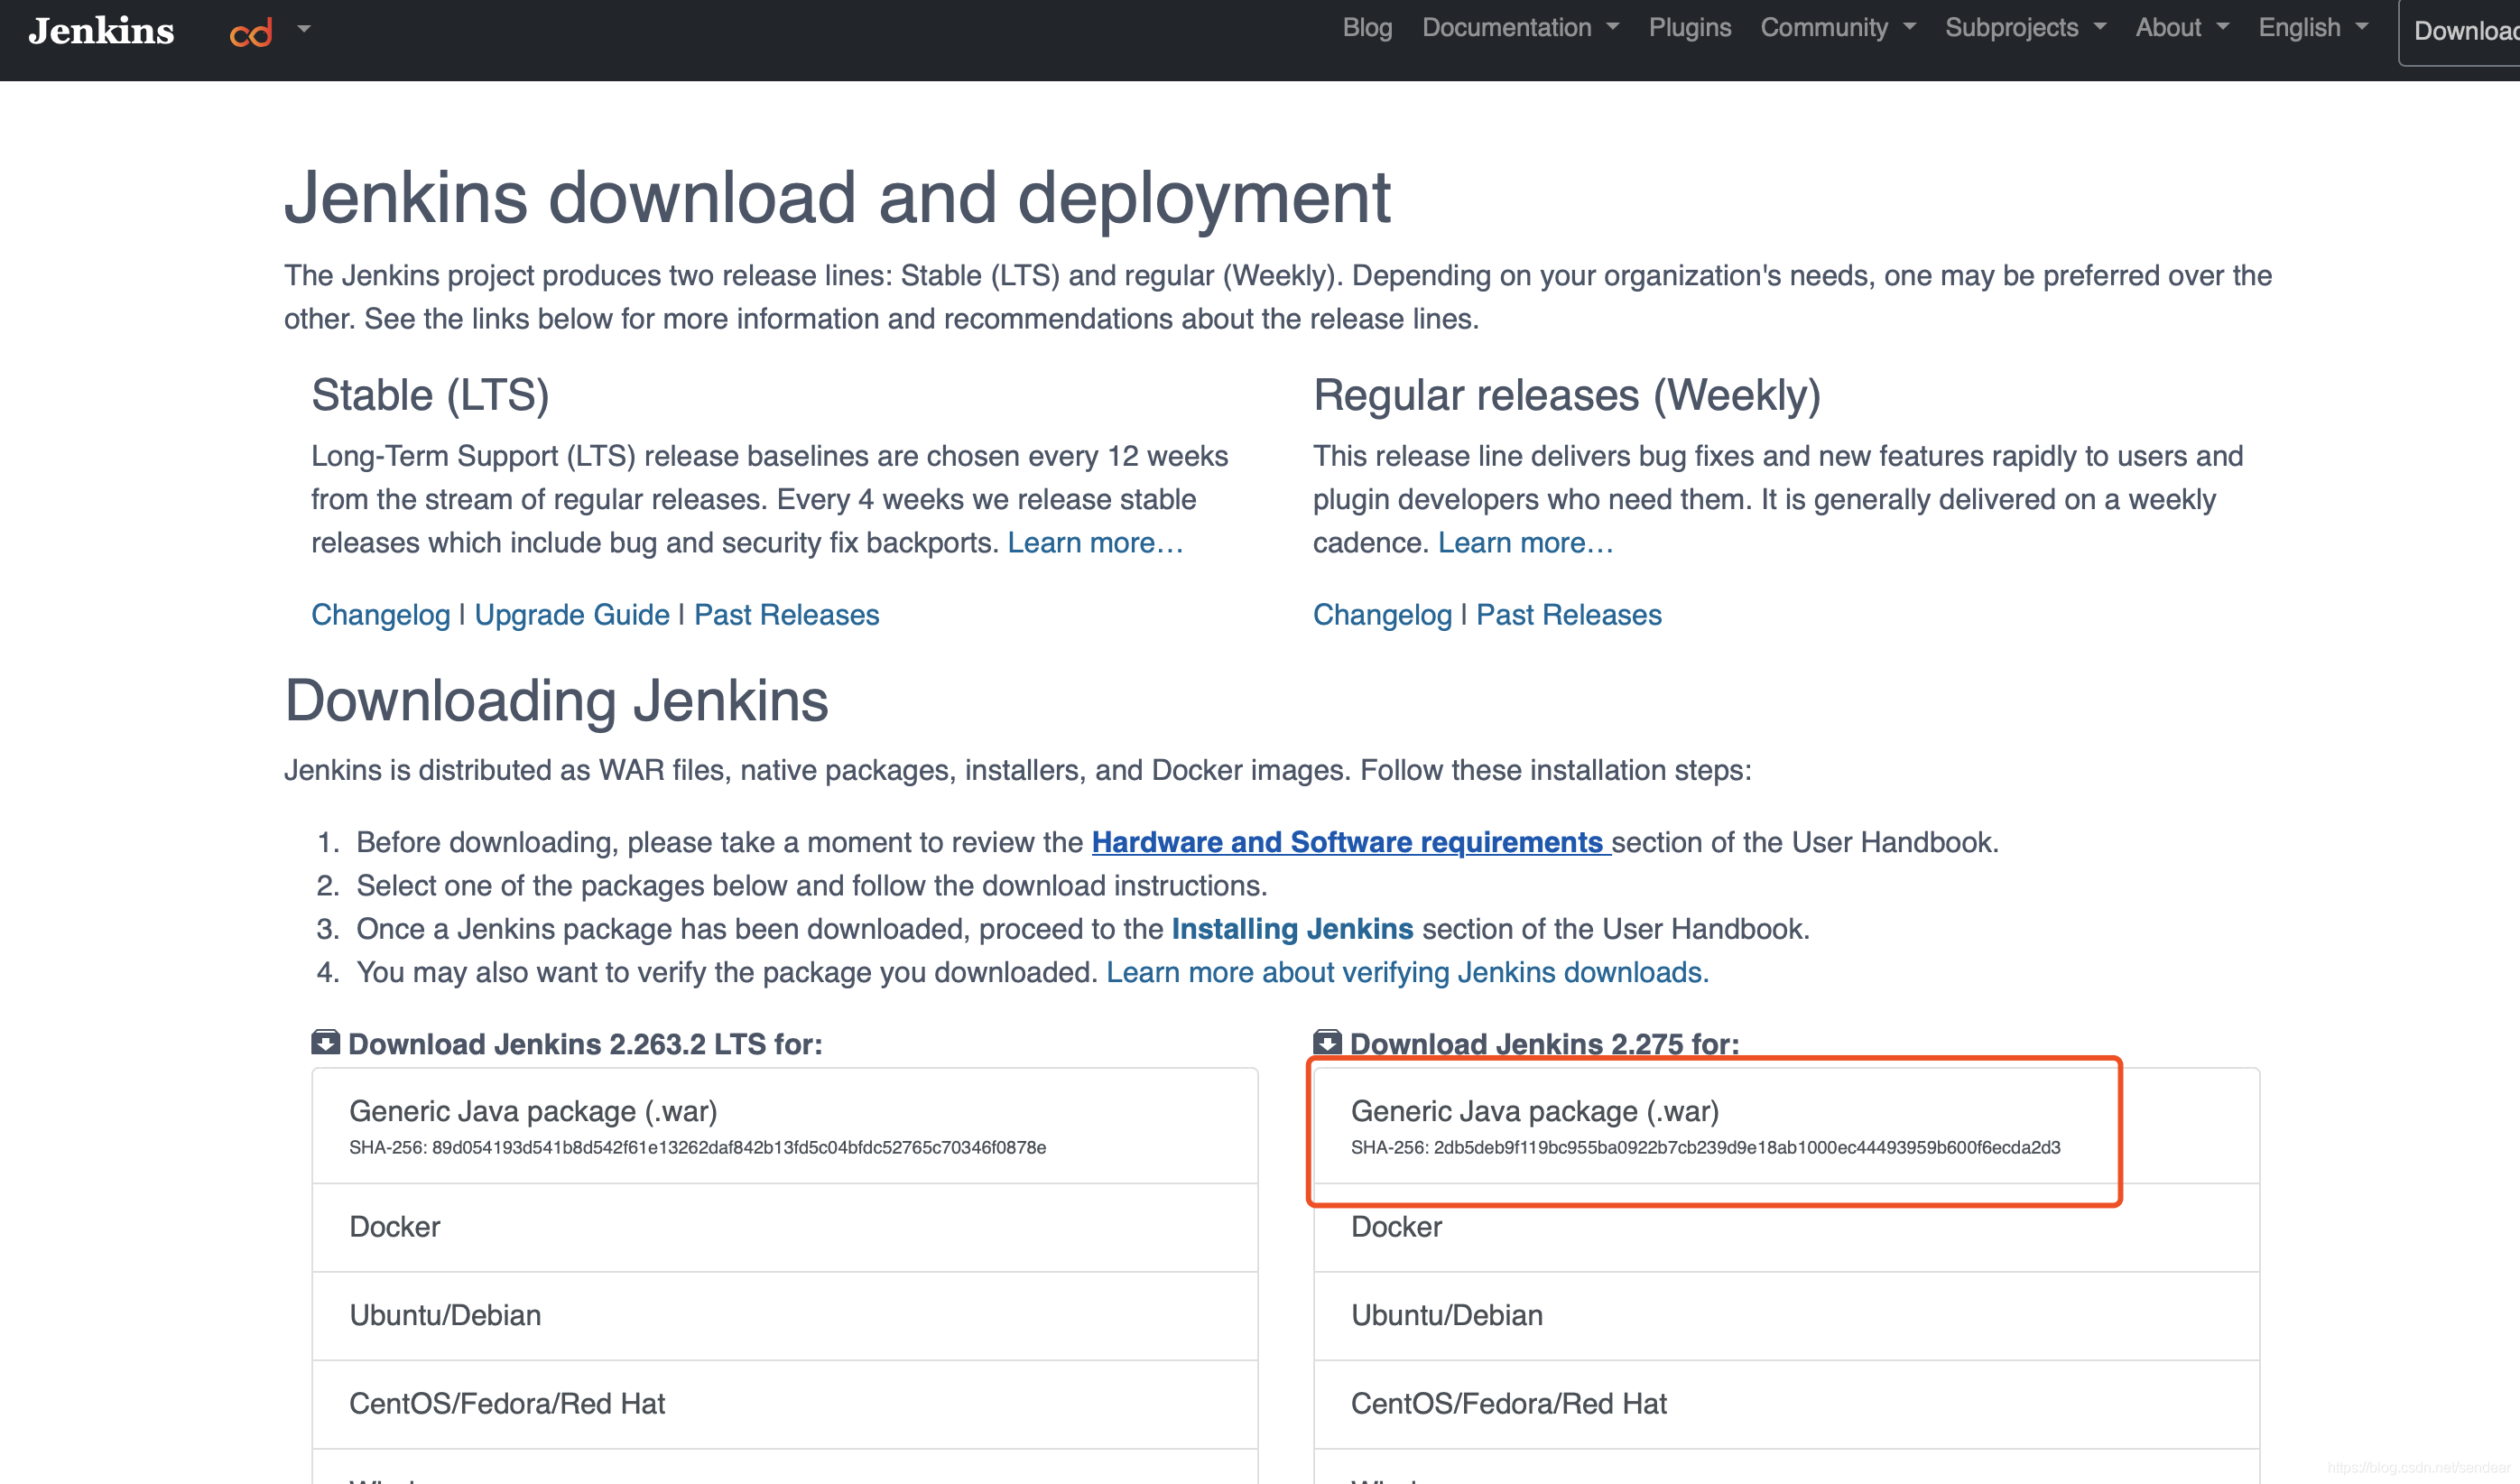The width and height of the screenshot is (2520, 1484).
Task: Open the Weekly Changelog link
Action: click(x=1382, y=615)
